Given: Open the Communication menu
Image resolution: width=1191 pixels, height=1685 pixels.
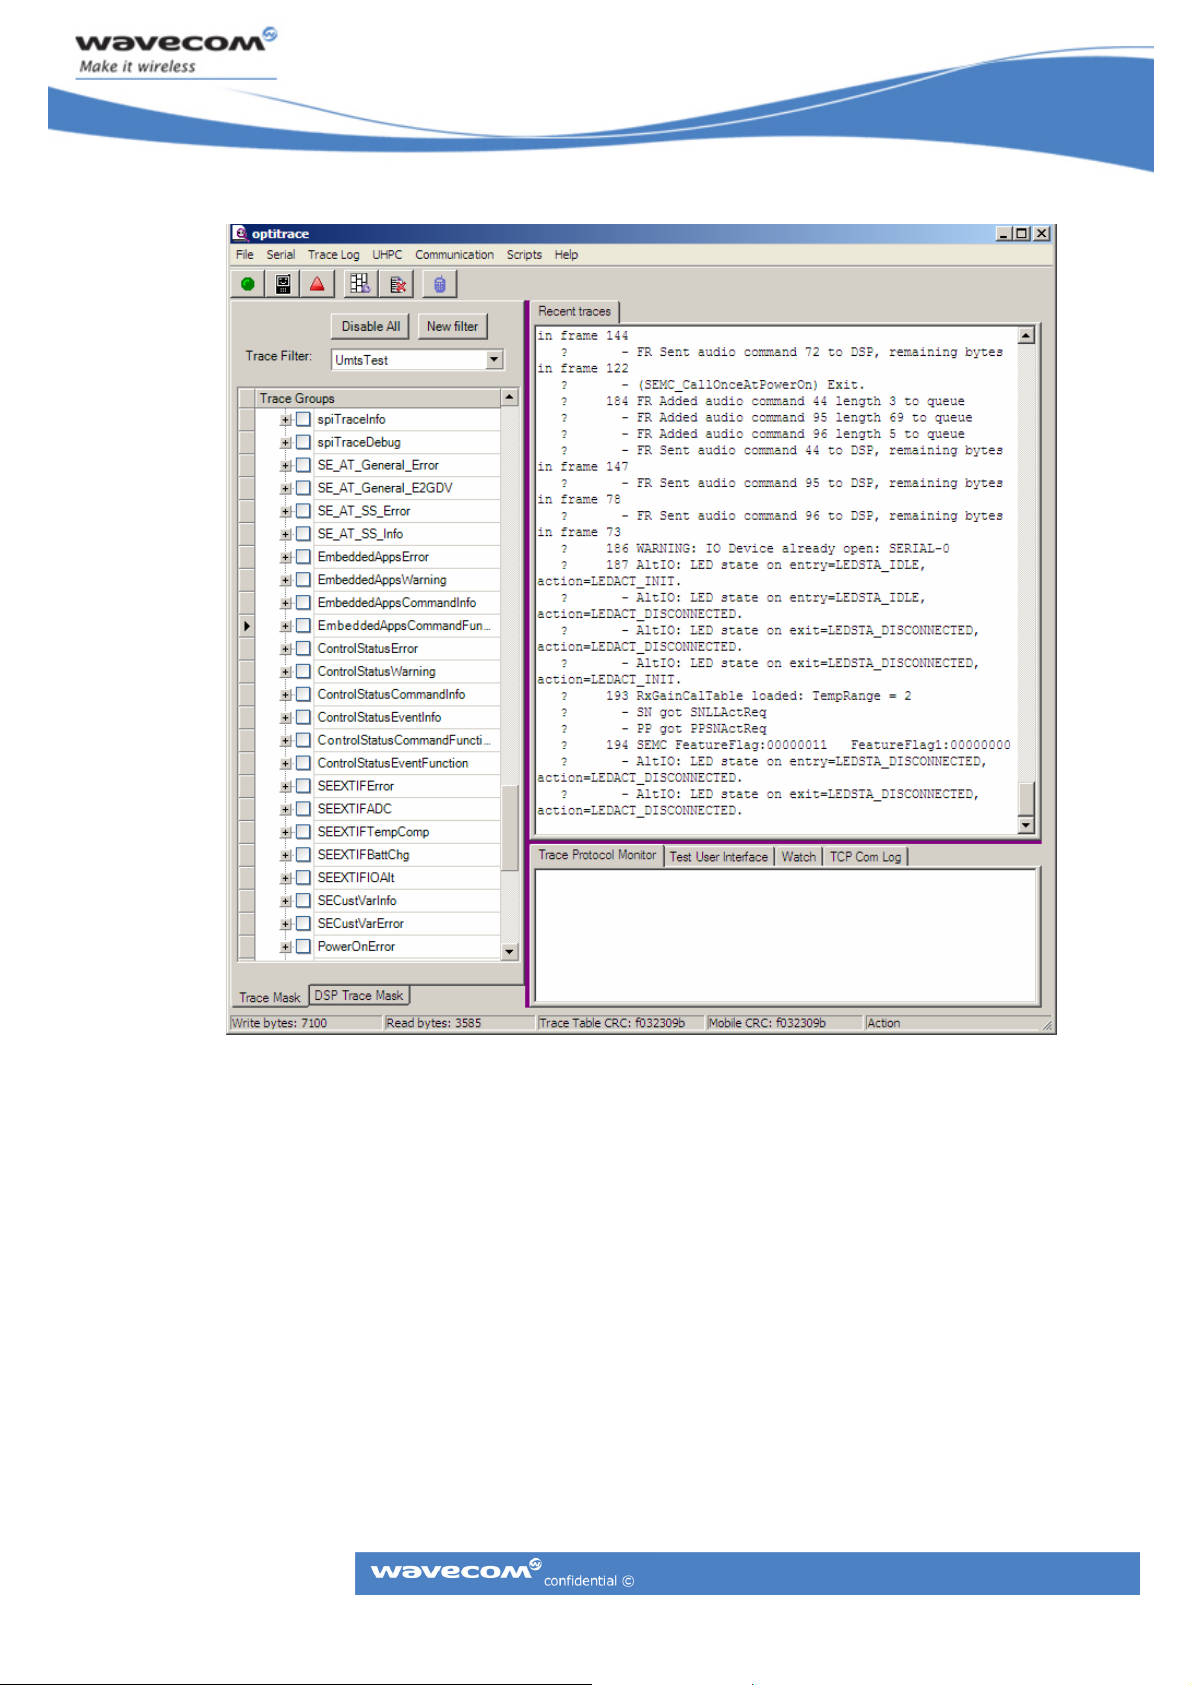Looking at the screenshot, I should click(455, 255).
